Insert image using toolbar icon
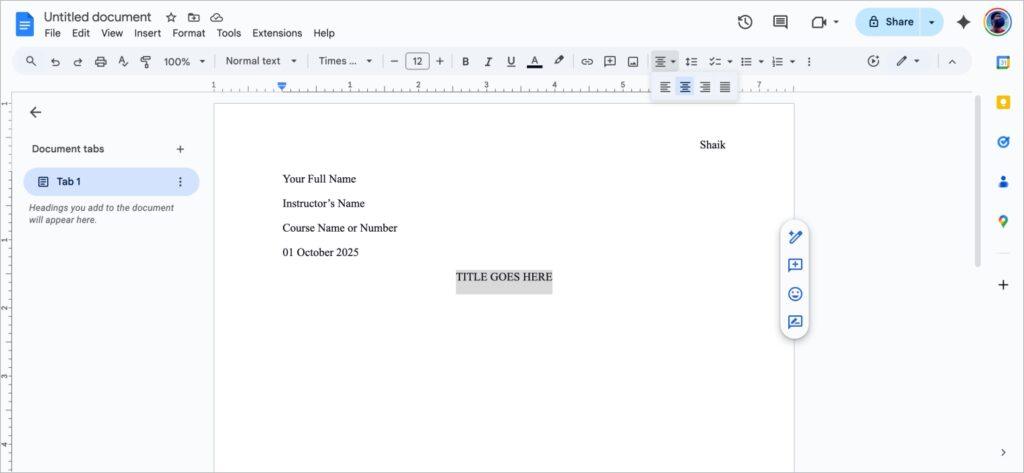This screenshot has width=1024, height=473. coord(633,61)
